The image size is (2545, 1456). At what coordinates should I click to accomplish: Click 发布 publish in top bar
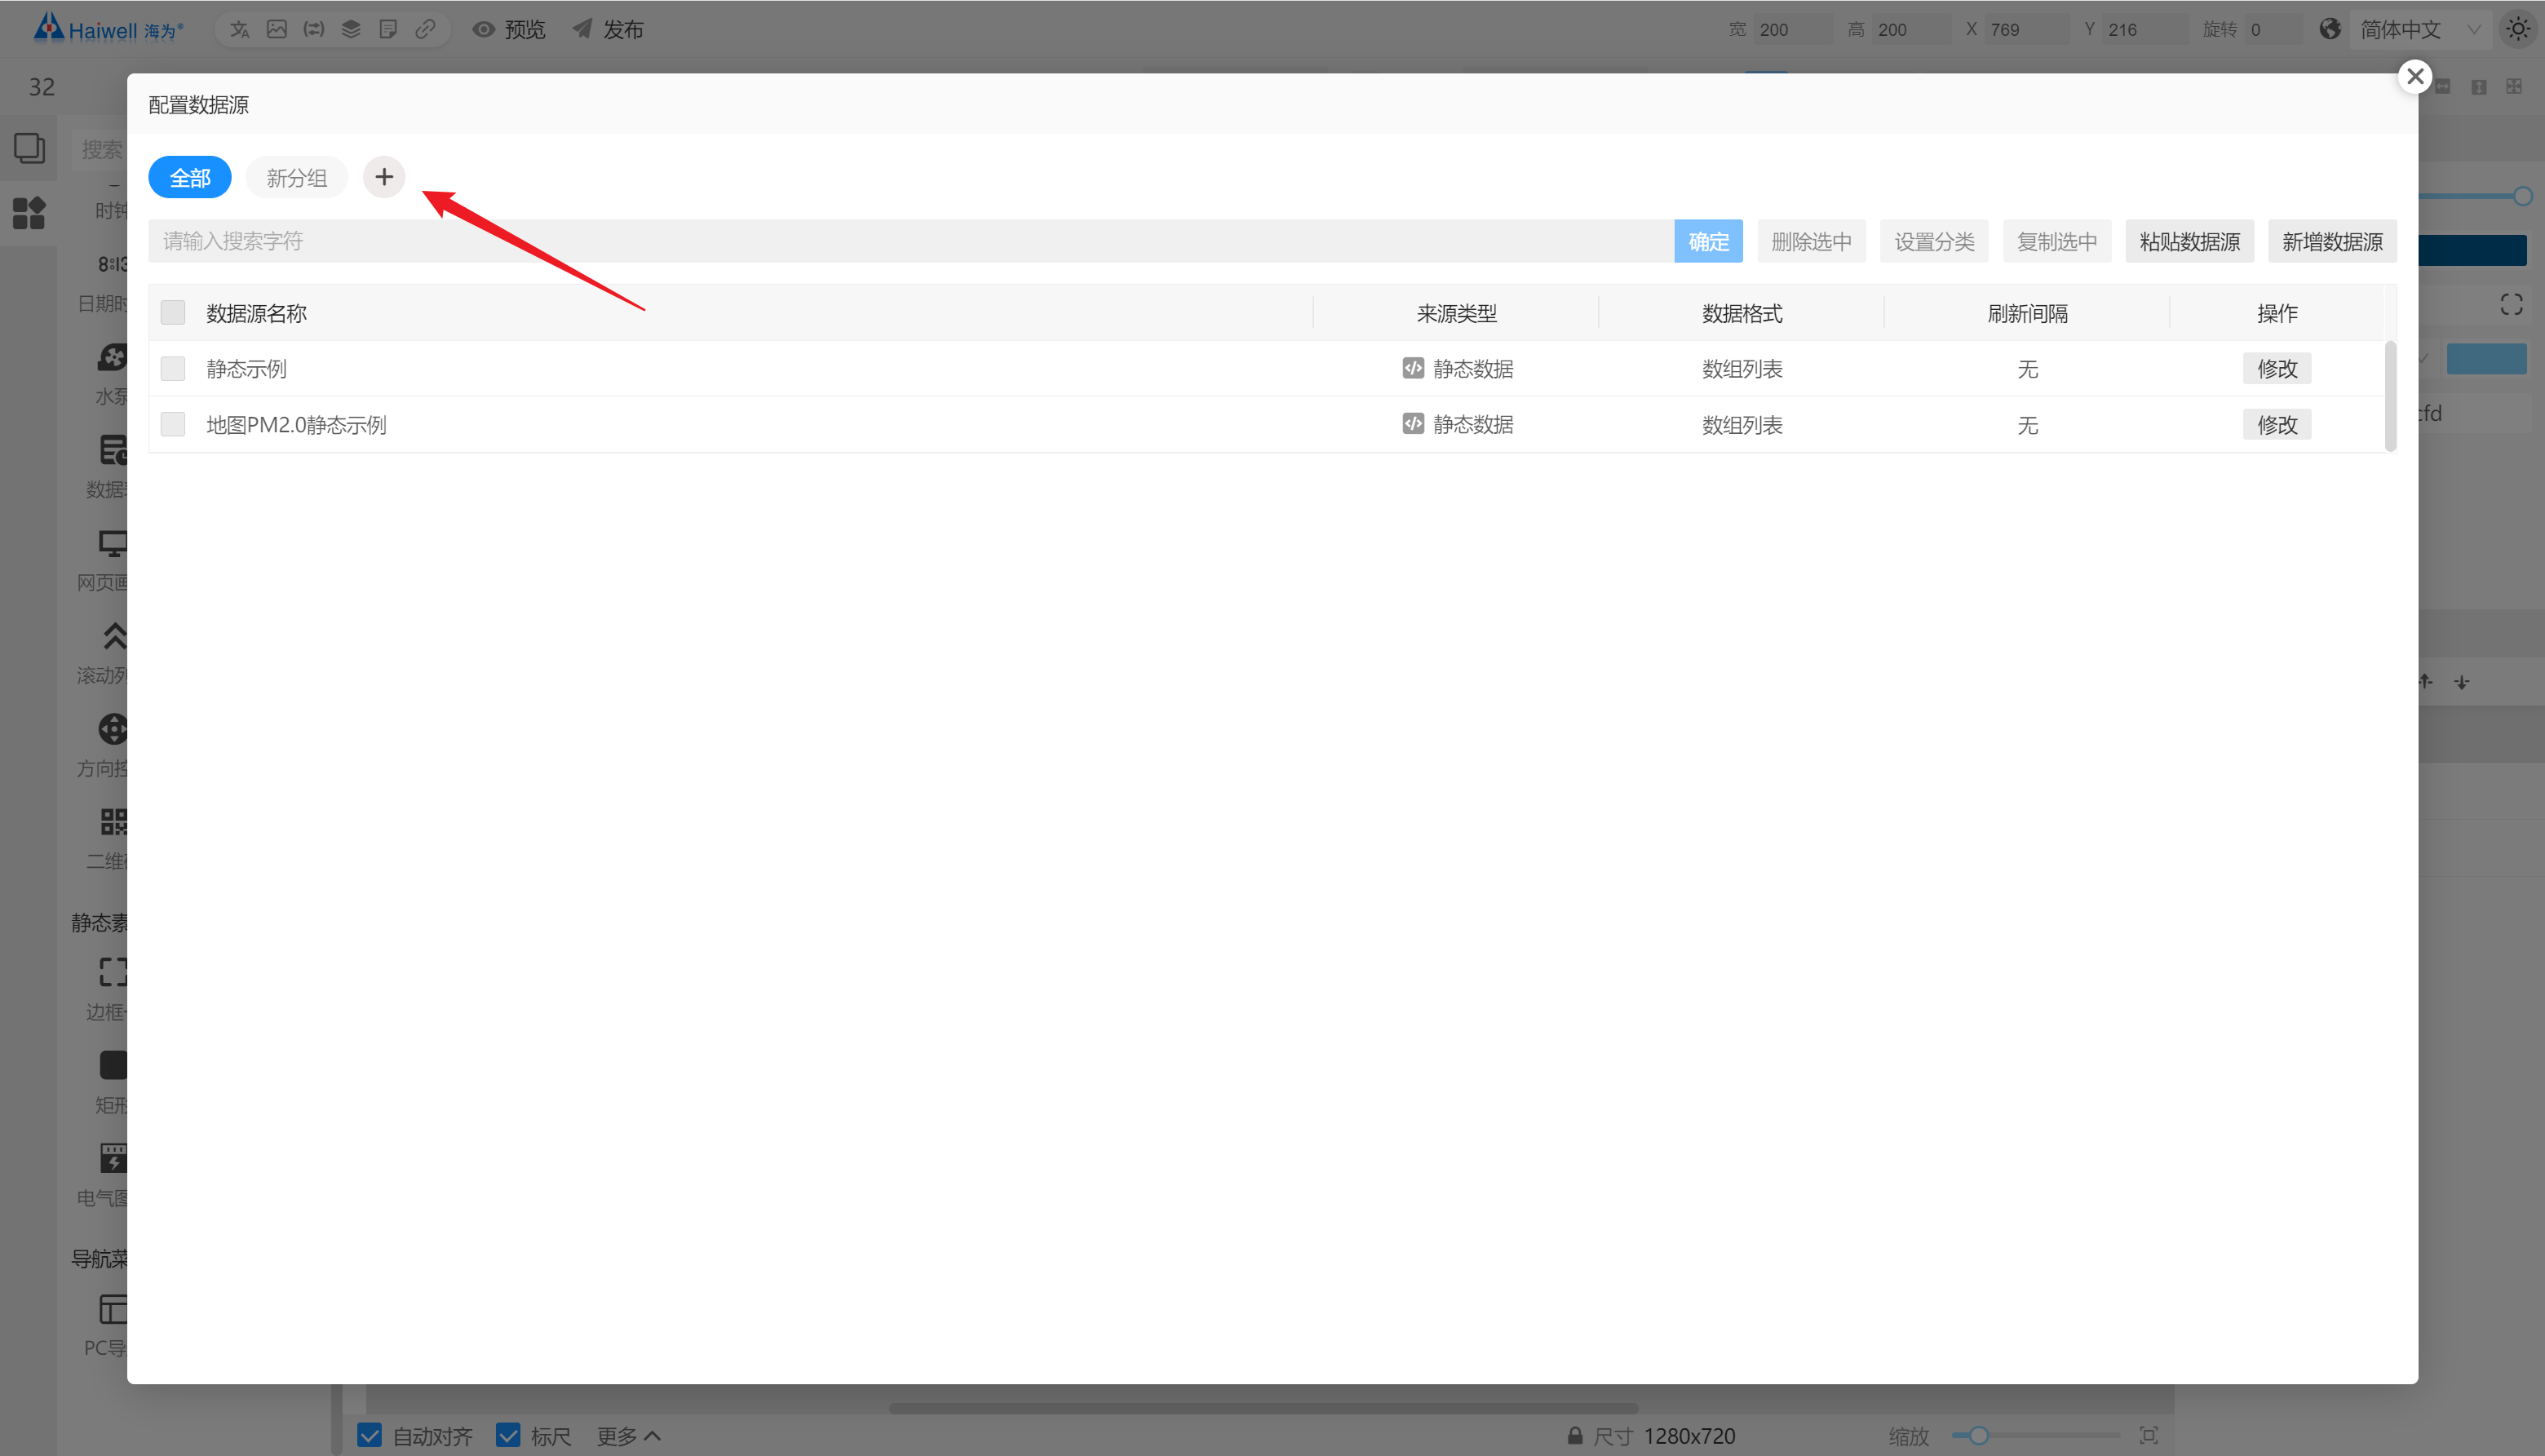[x=608, y=29]
